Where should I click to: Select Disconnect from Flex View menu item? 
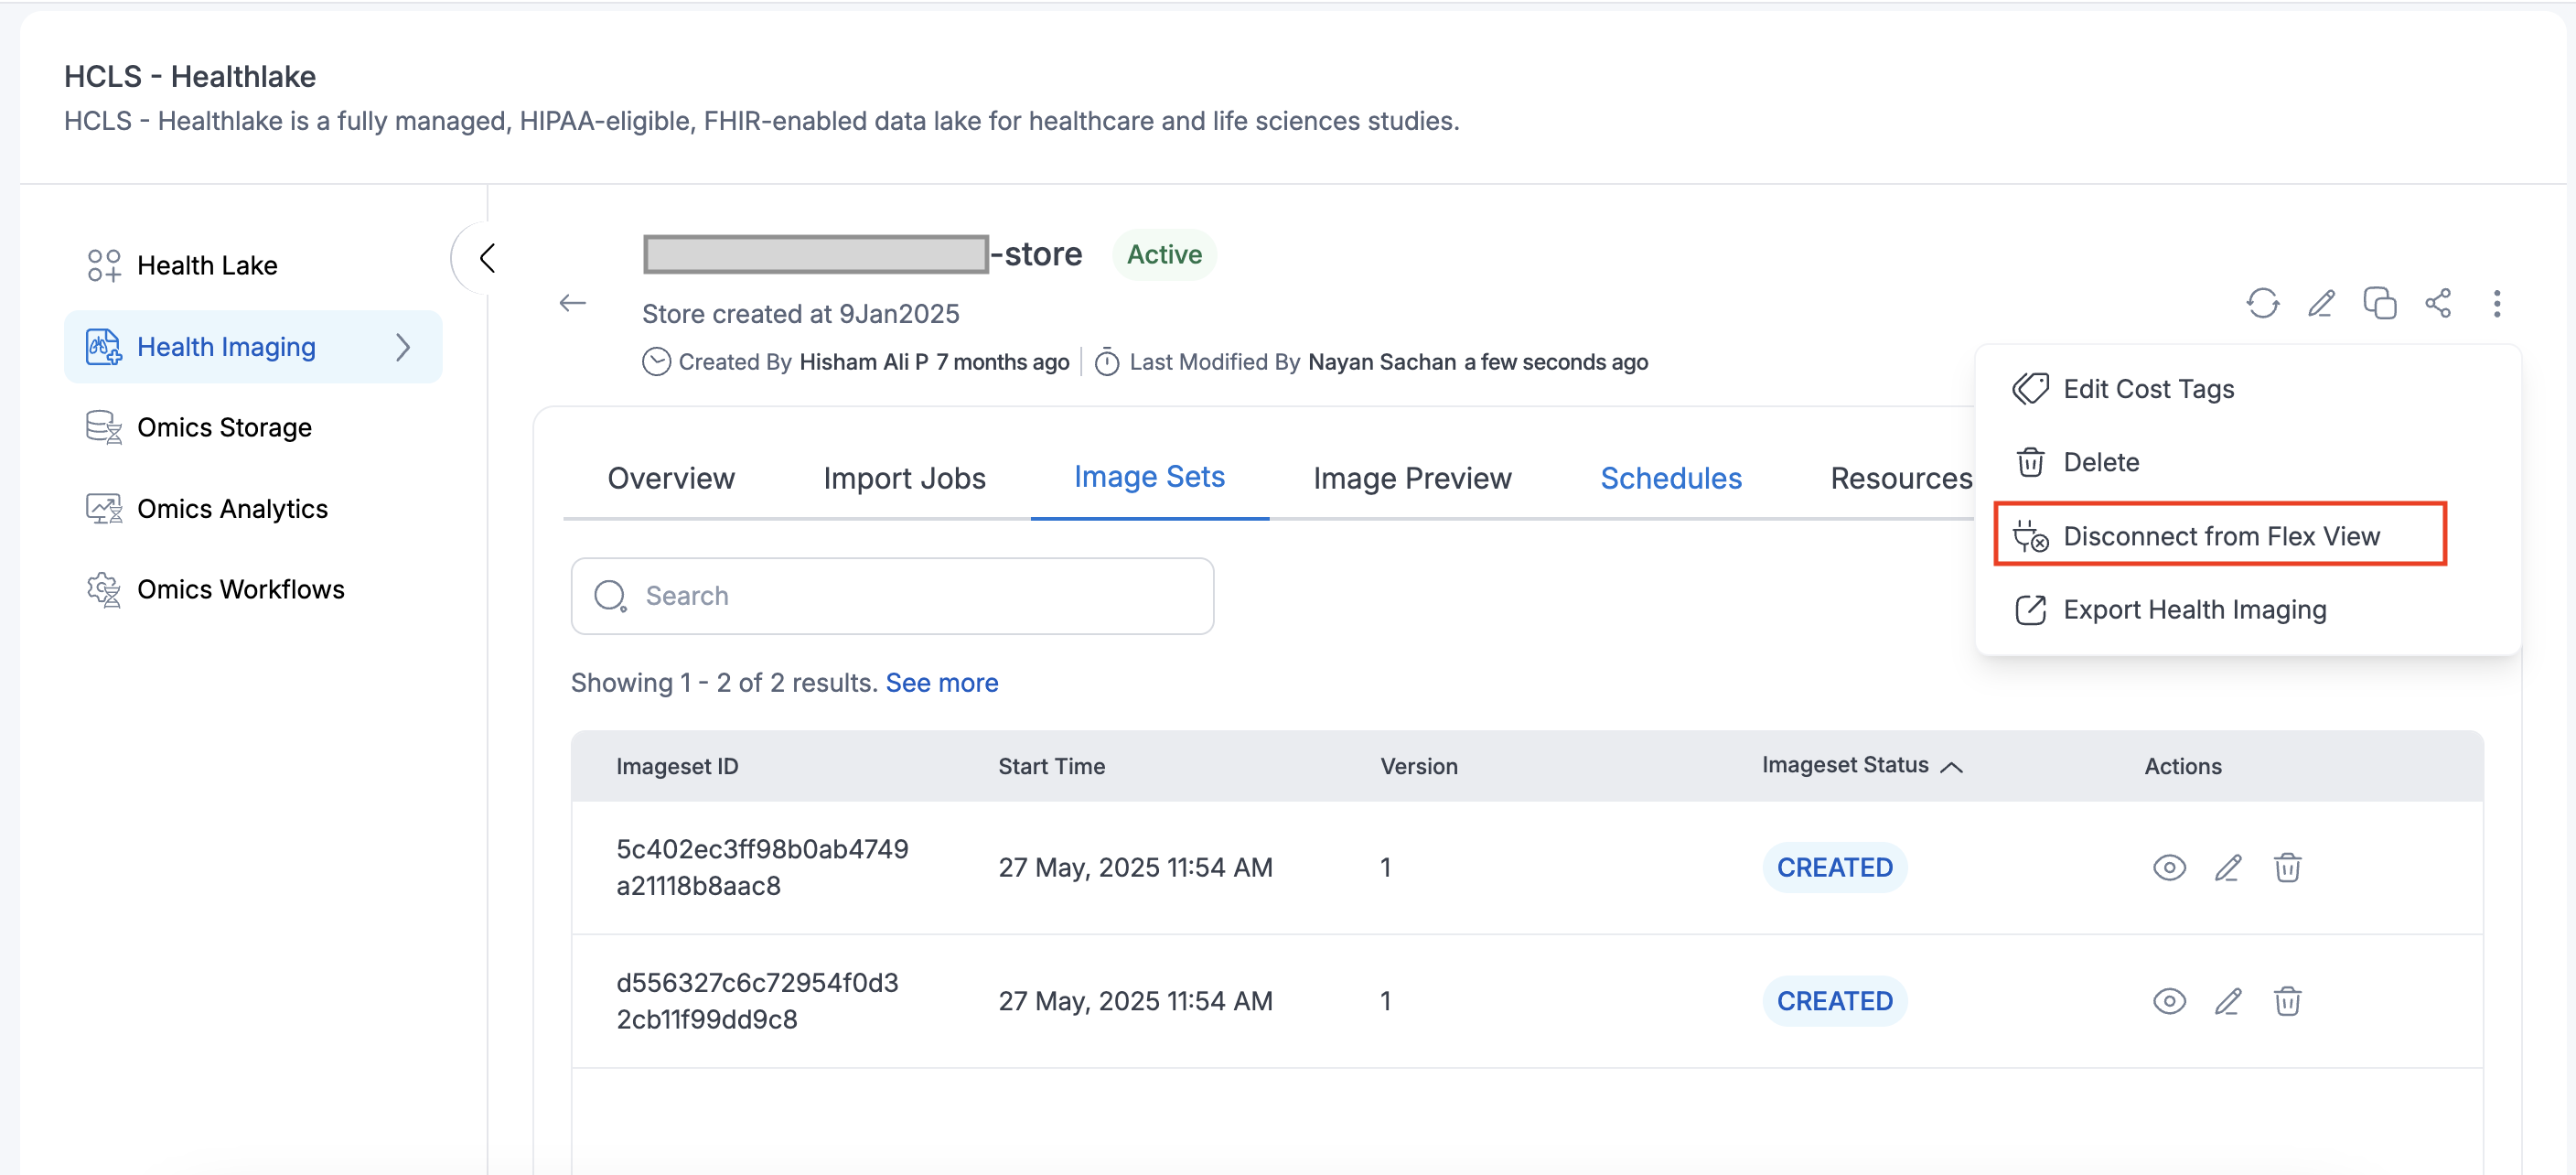point(2220,536)
